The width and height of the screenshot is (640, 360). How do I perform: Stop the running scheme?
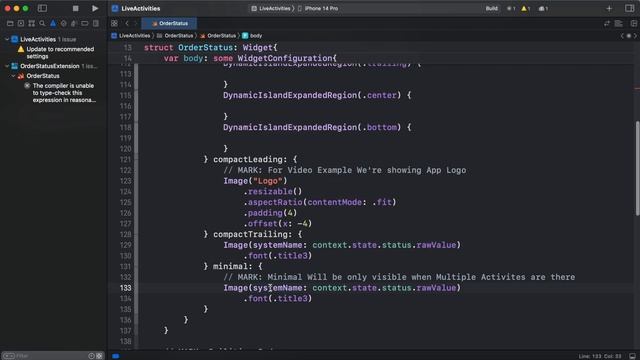[76, 8]
